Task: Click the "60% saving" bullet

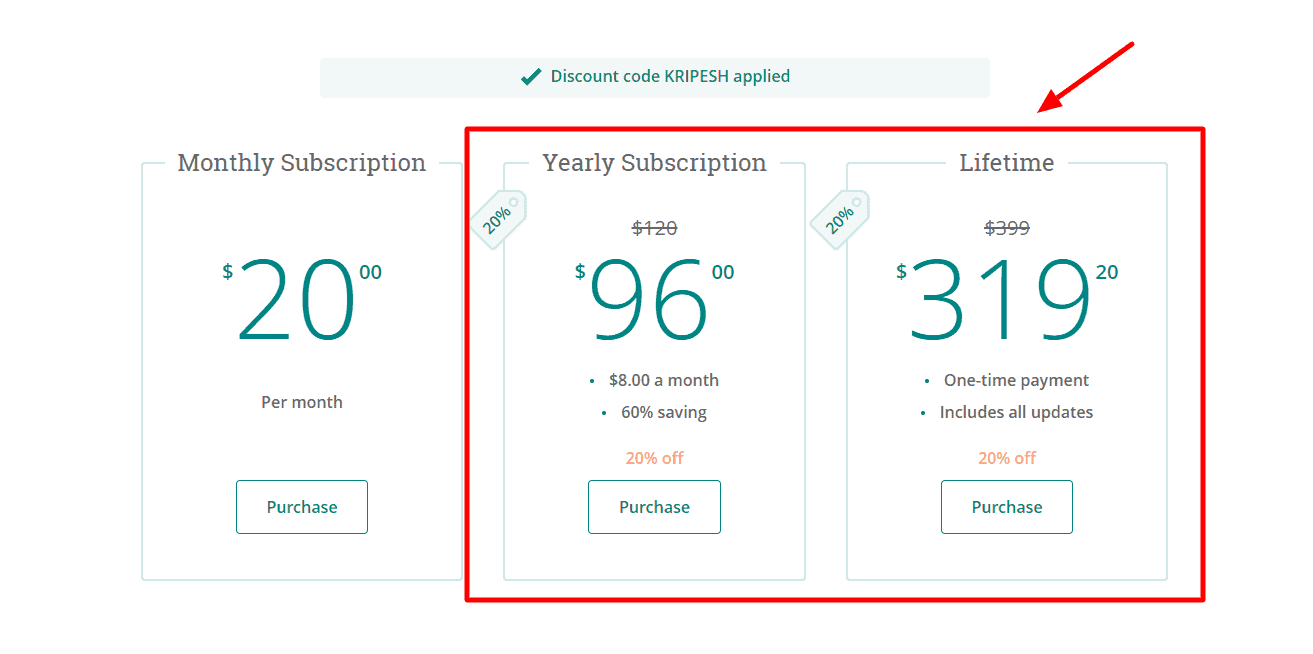Action: click(663, 412)
